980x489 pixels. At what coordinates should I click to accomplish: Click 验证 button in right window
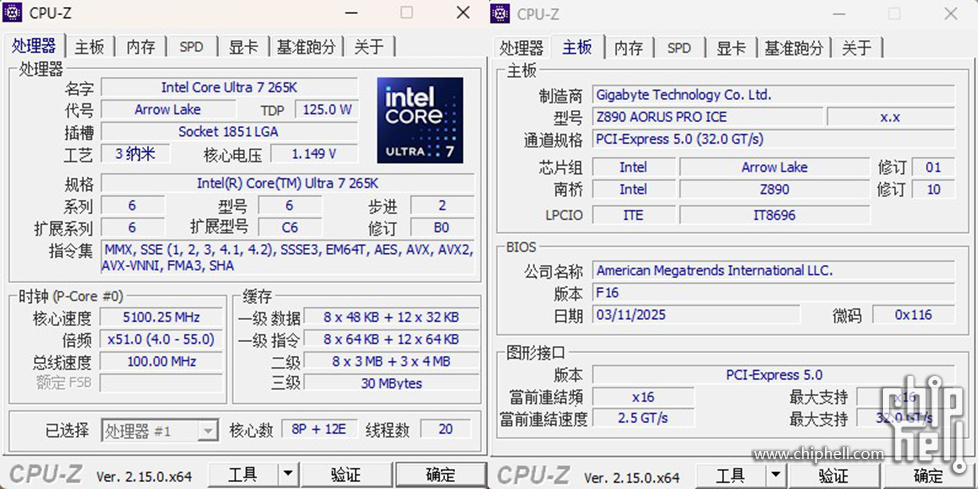tap(834, 476)
